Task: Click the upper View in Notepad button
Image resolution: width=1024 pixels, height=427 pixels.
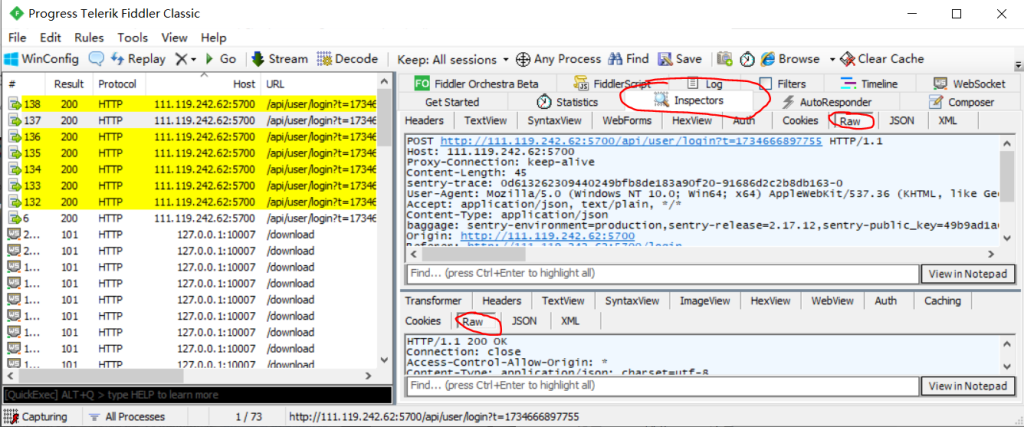Action: coord(964,274)
